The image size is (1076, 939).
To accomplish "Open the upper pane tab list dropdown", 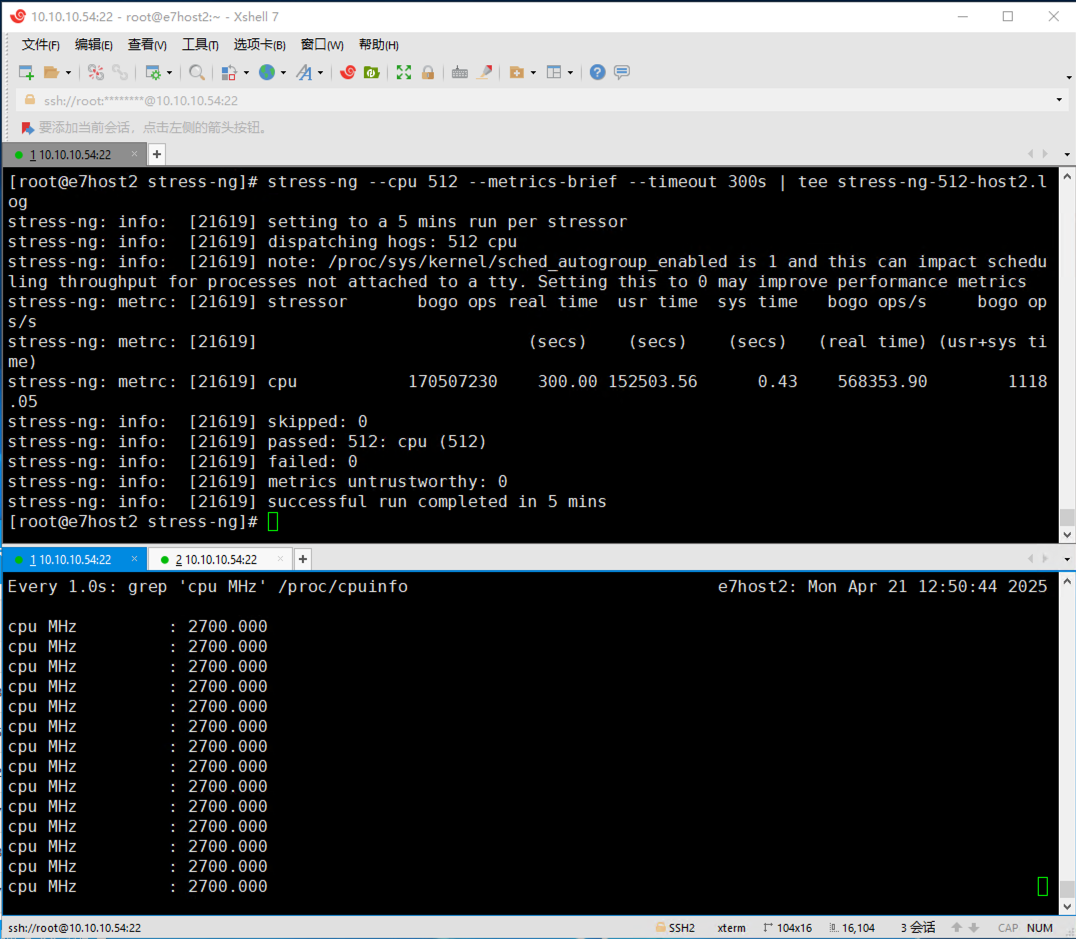I will [x=1067, y=154].
